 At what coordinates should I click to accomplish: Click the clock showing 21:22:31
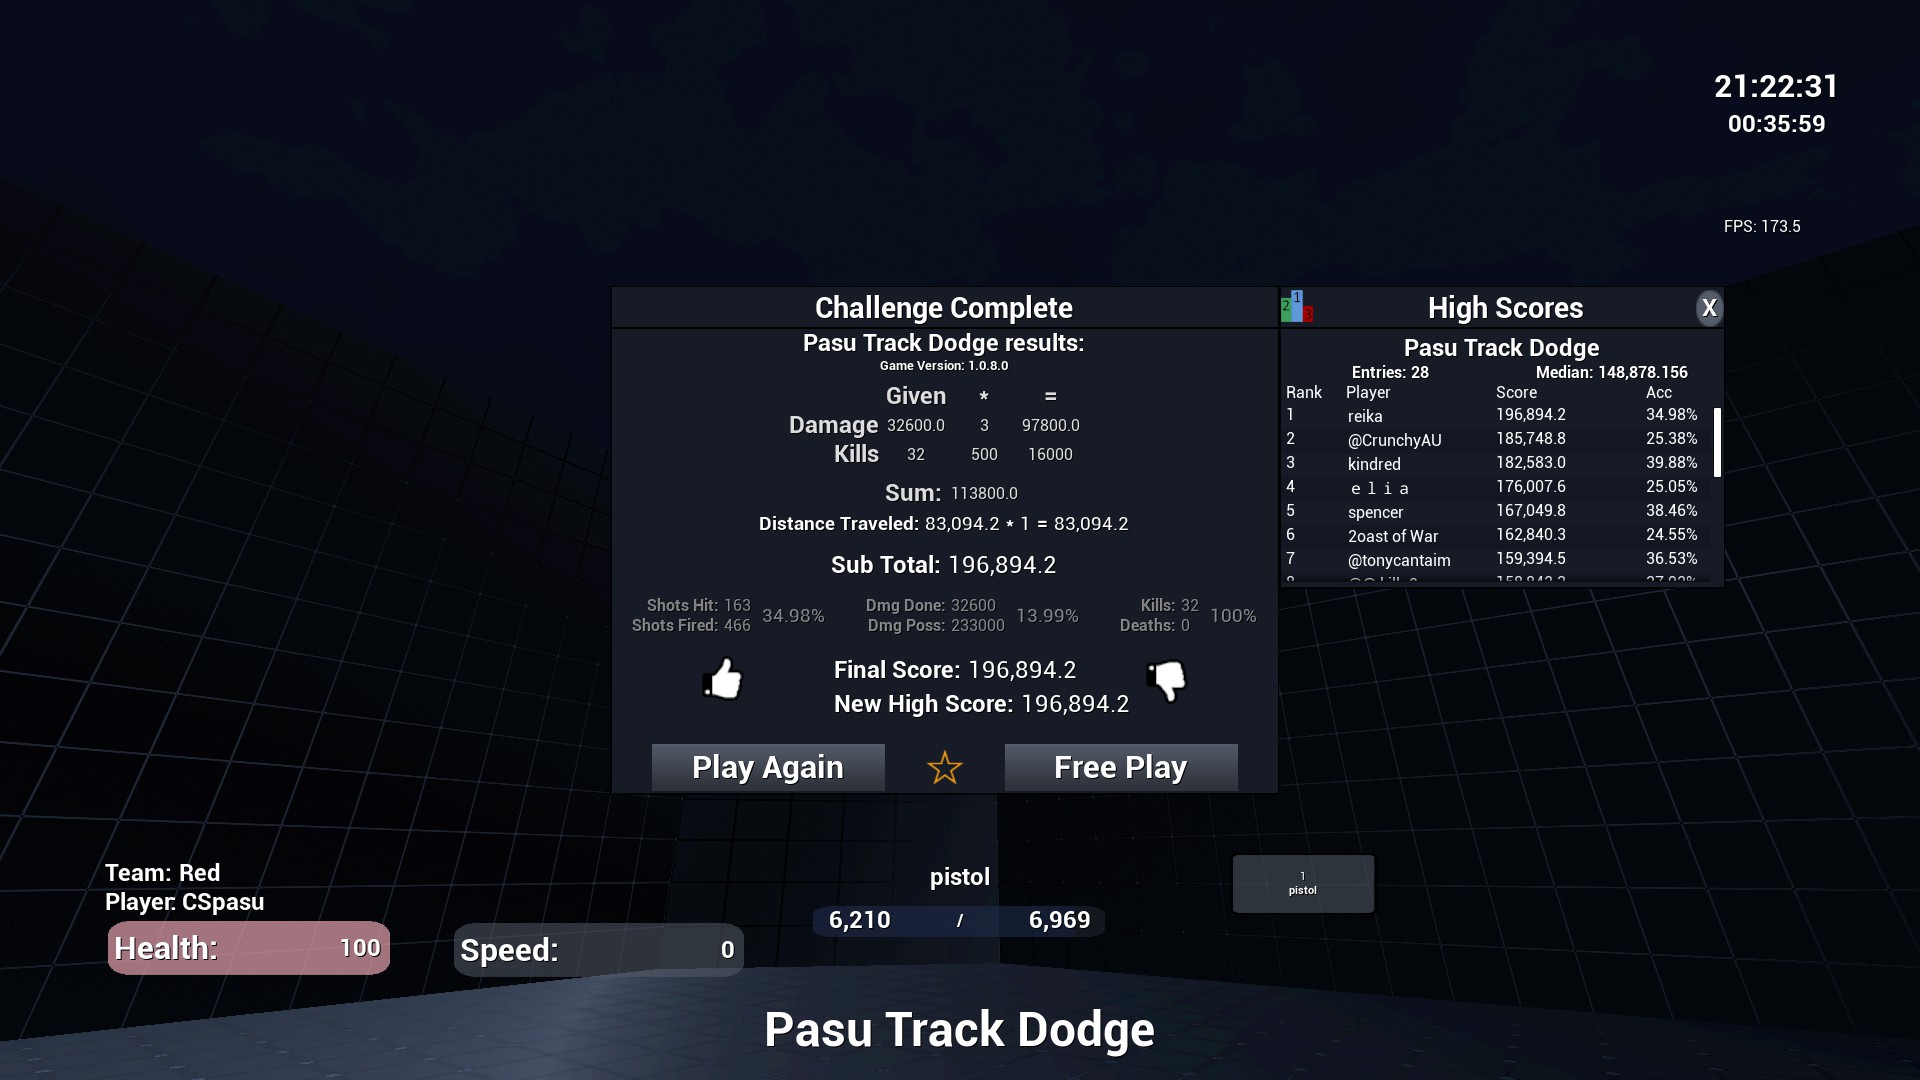click(1776, 86)
